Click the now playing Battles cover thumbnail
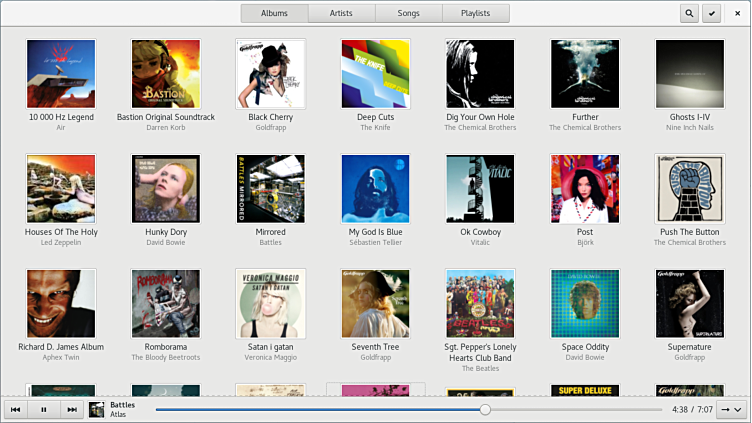This screenshot has width=752, height=423. coord(97,409)
